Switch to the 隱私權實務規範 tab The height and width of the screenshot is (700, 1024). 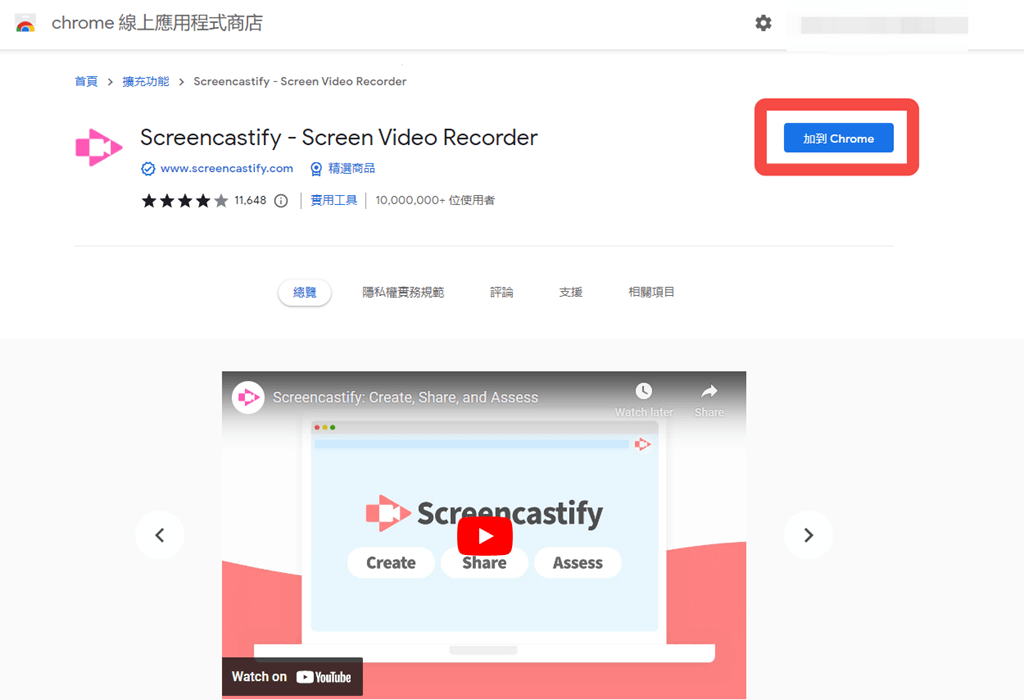tap(403, 293)
